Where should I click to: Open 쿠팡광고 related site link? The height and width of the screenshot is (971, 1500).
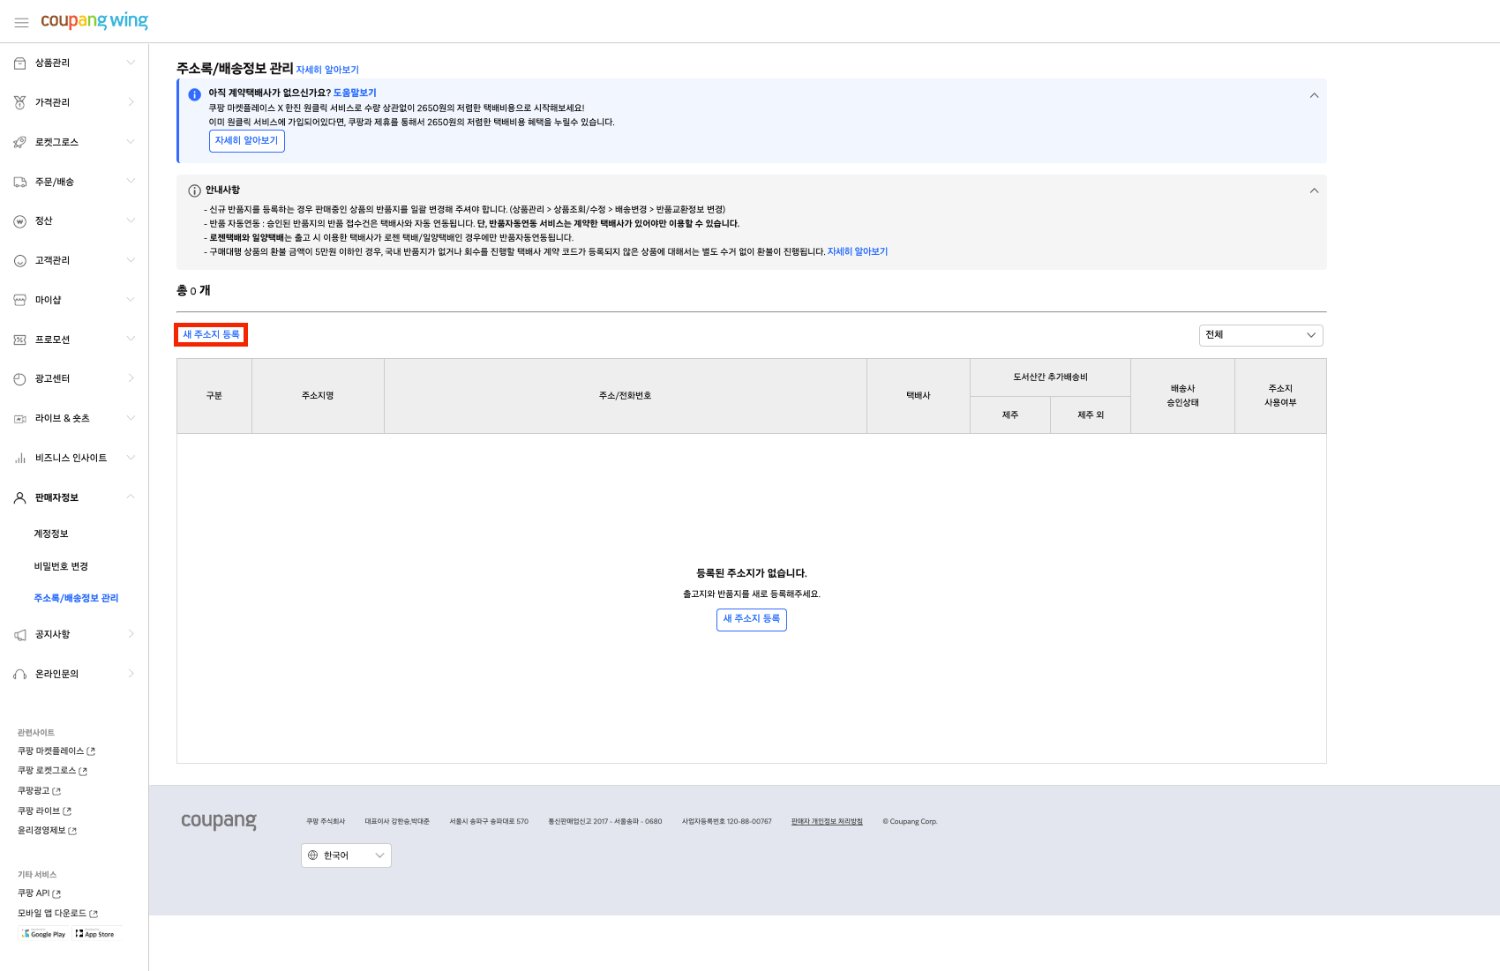coord(39,791)
